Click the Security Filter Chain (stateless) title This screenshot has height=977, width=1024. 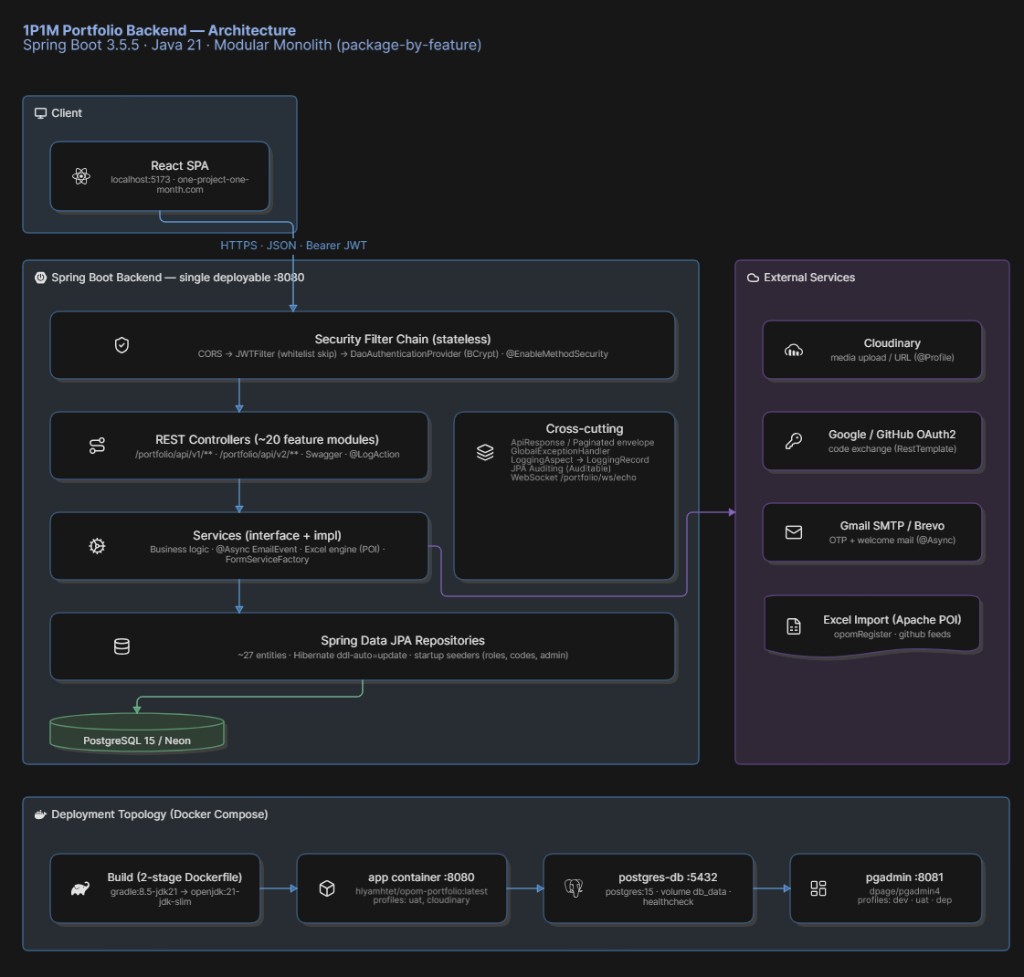[x=402, y=339]
